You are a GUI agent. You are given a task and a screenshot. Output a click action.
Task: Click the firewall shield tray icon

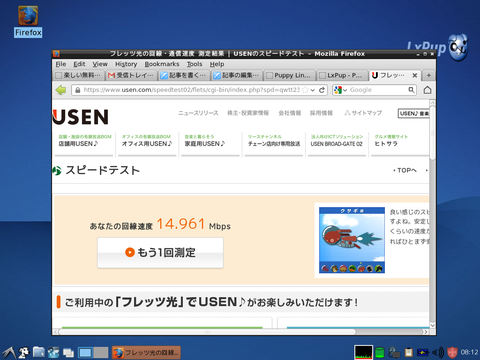[x=452, y=352]
